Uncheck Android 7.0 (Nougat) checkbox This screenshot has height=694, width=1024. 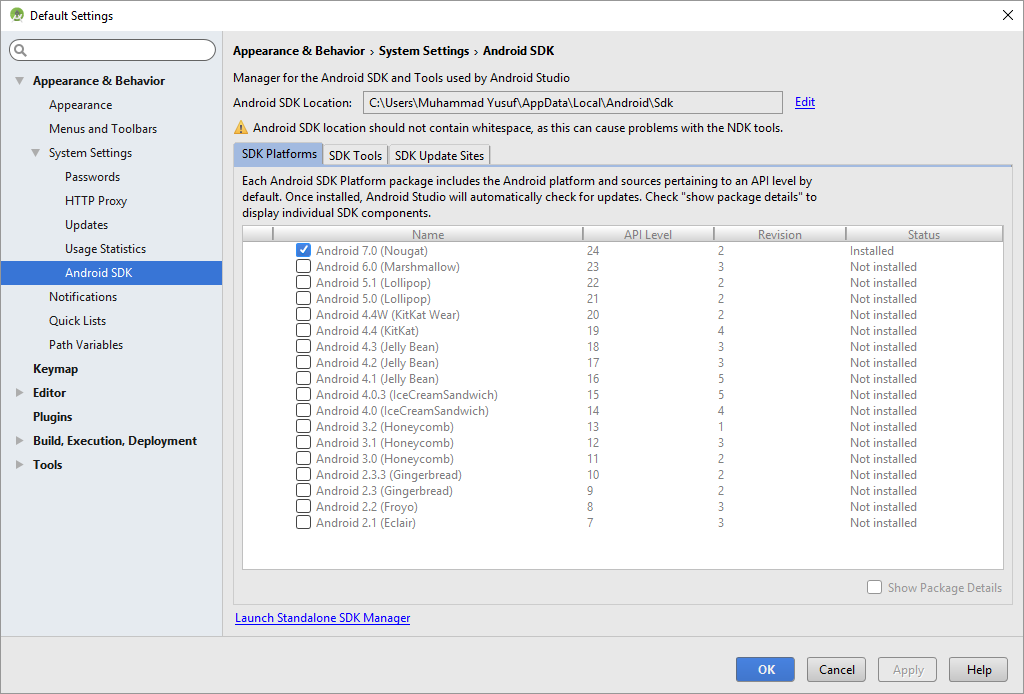[x=303, y=250]
